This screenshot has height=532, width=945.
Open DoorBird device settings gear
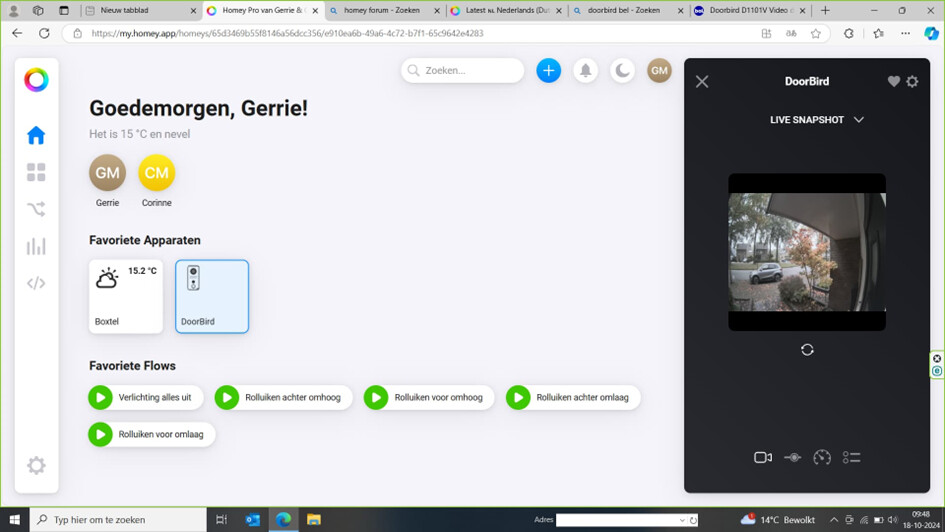912,81
